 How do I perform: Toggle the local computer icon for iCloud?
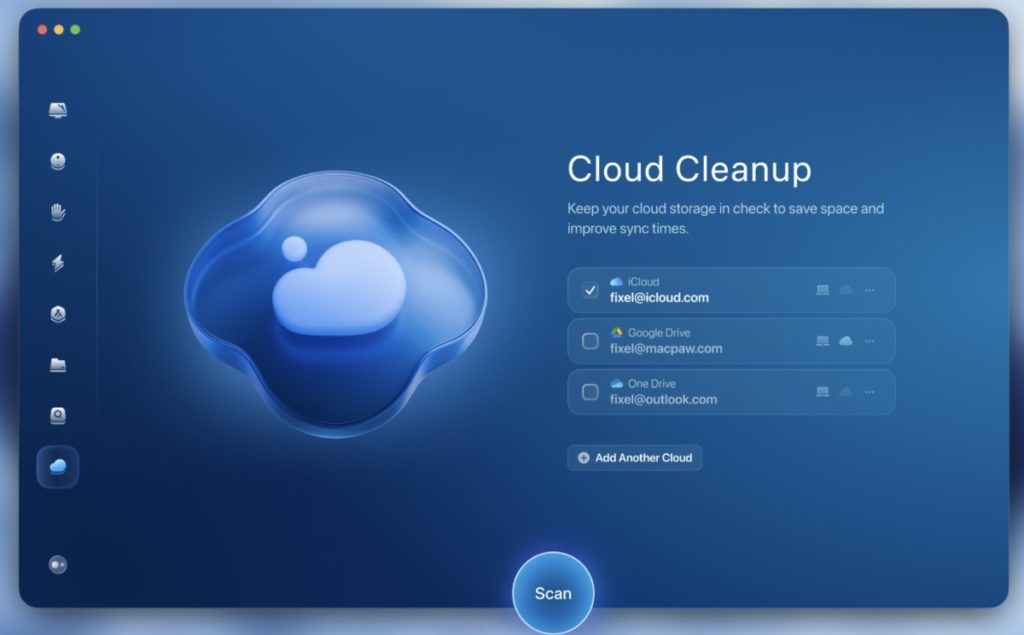(x=822, y=290)
